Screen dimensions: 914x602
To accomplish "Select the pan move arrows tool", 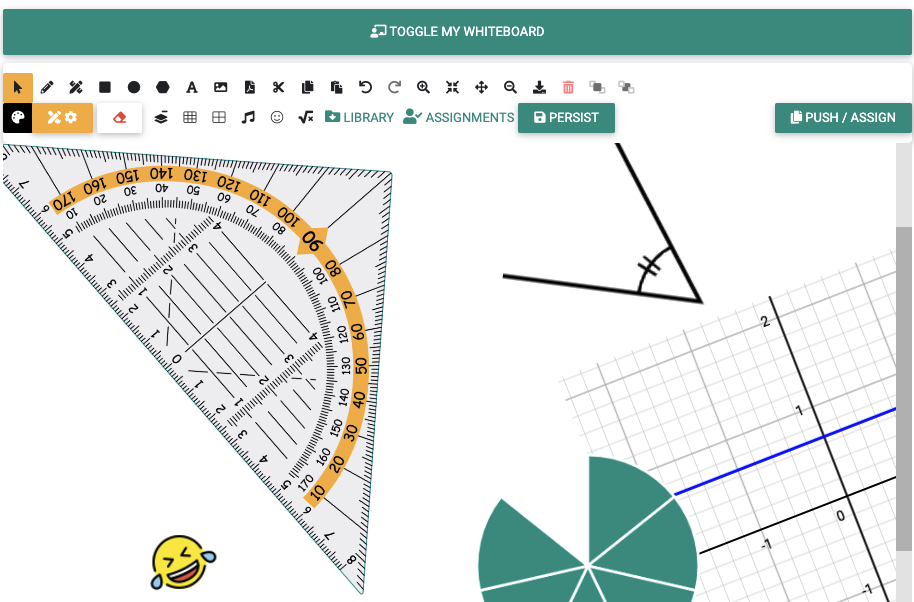I will (481, 87).
